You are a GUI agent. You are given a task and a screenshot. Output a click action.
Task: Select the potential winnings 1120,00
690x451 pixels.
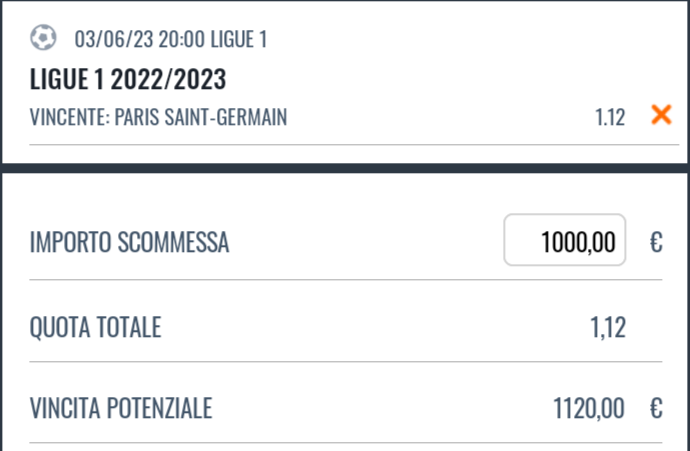tap(588, 408)
